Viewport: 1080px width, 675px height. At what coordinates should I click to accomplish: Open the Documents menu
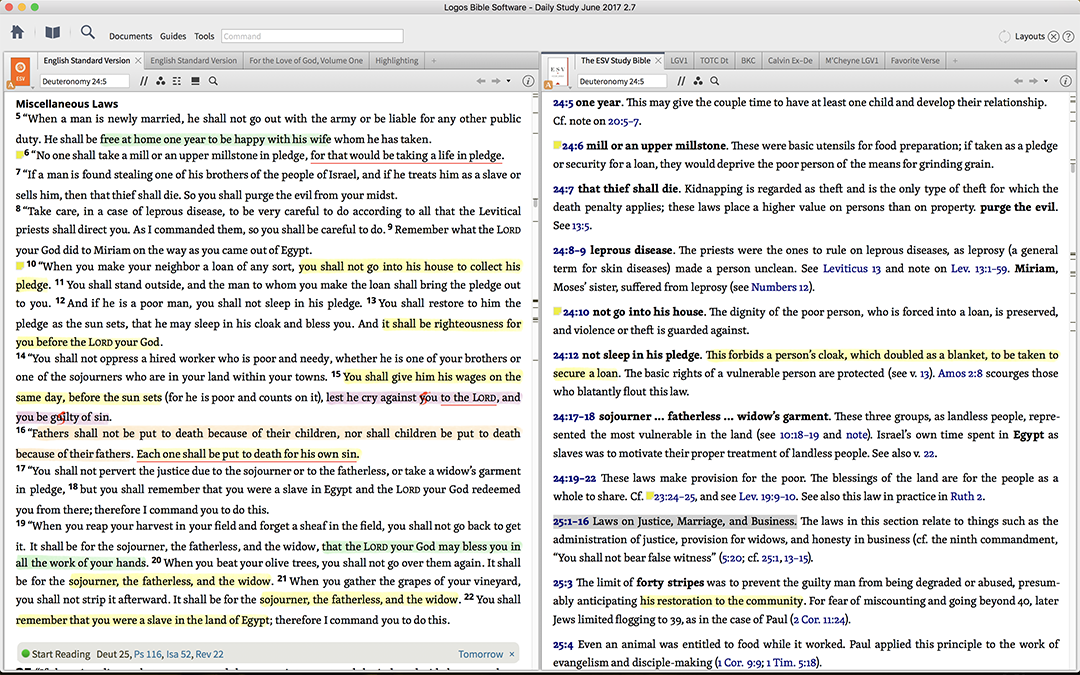(130, 37)
